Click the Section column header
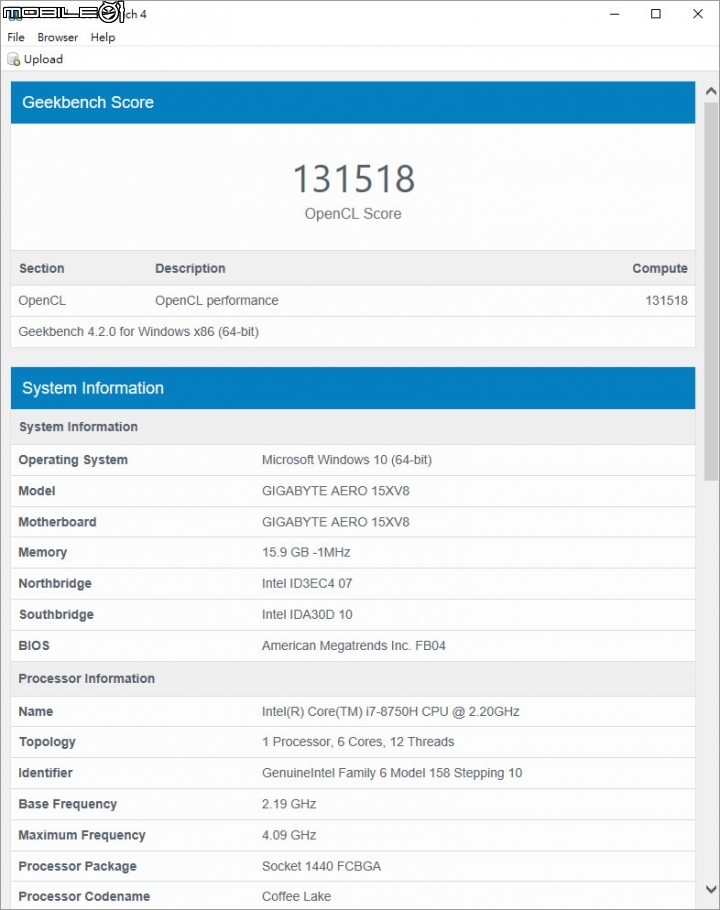720x910 pixels. [x=42, y=268]
